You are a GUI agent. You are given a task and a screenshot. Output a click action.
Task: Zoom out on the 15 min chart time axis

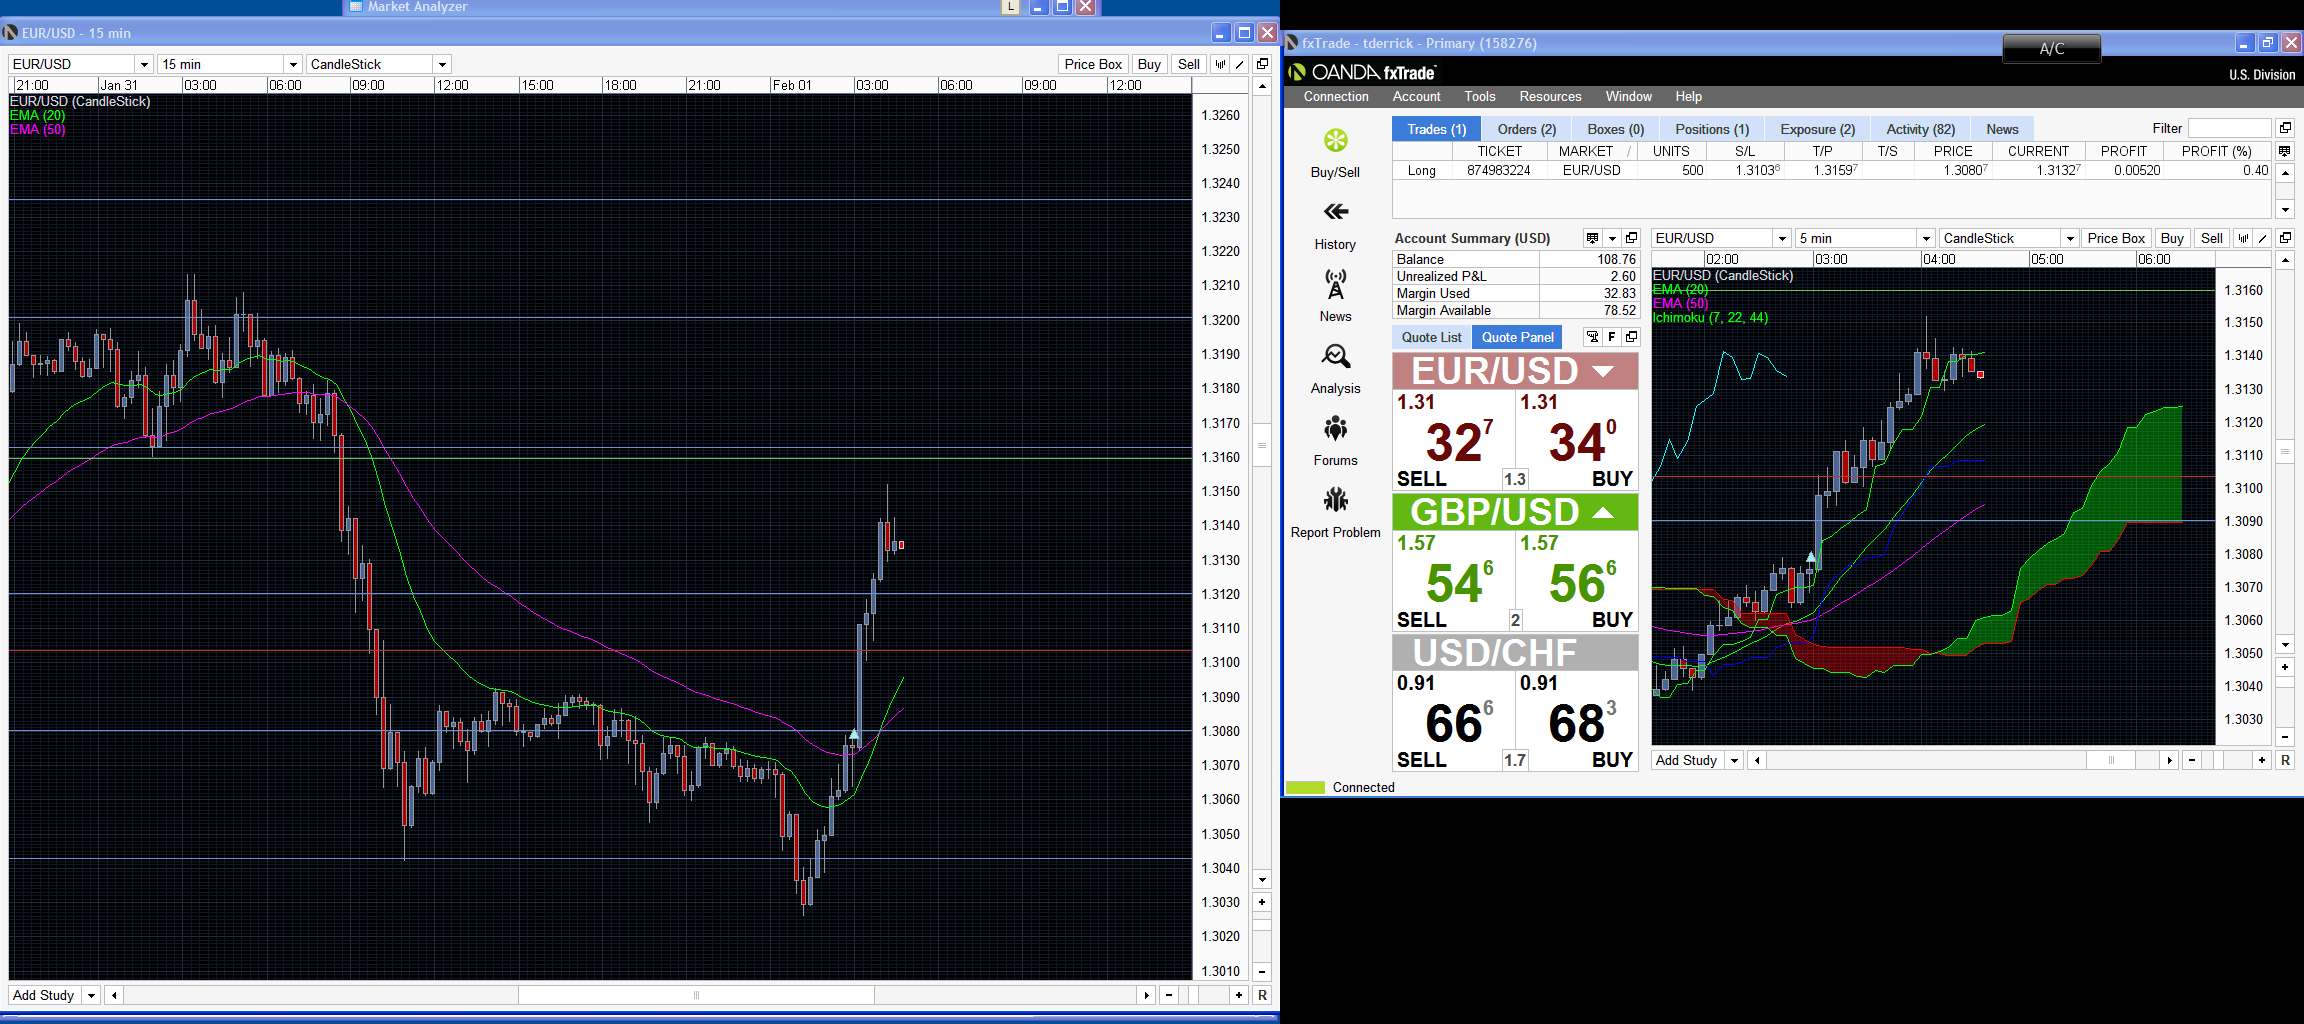pyautogui.click(x=1169, y=995)
